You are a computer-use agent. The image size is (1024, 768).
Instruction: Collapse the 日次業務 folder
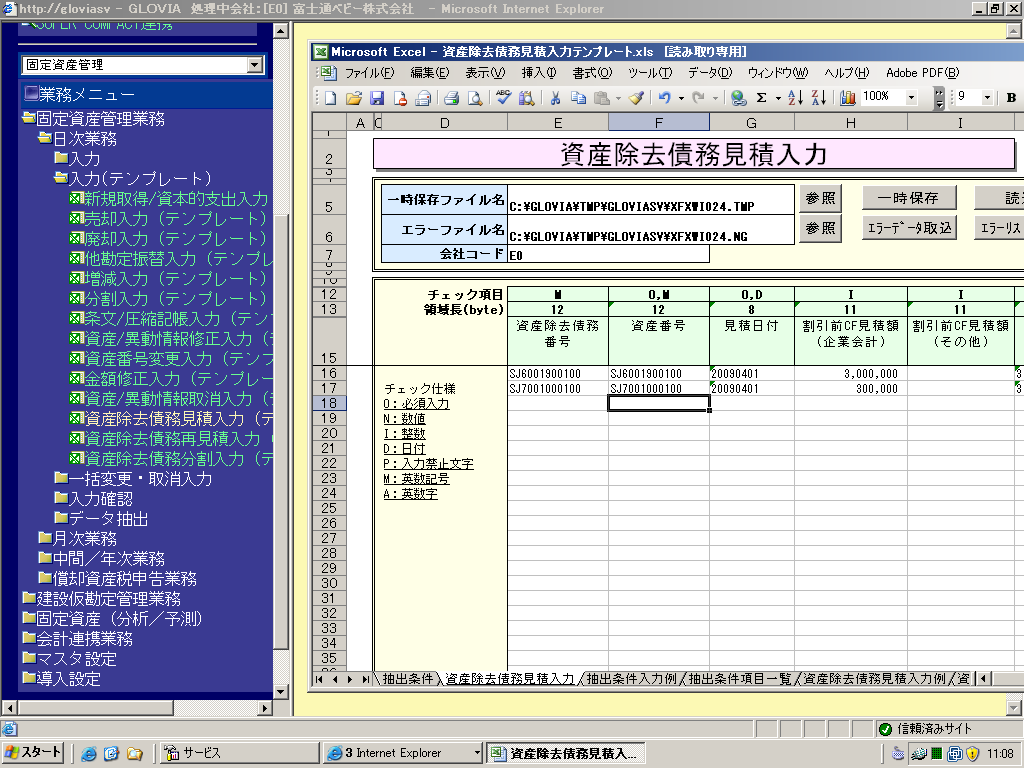[44, 138]
